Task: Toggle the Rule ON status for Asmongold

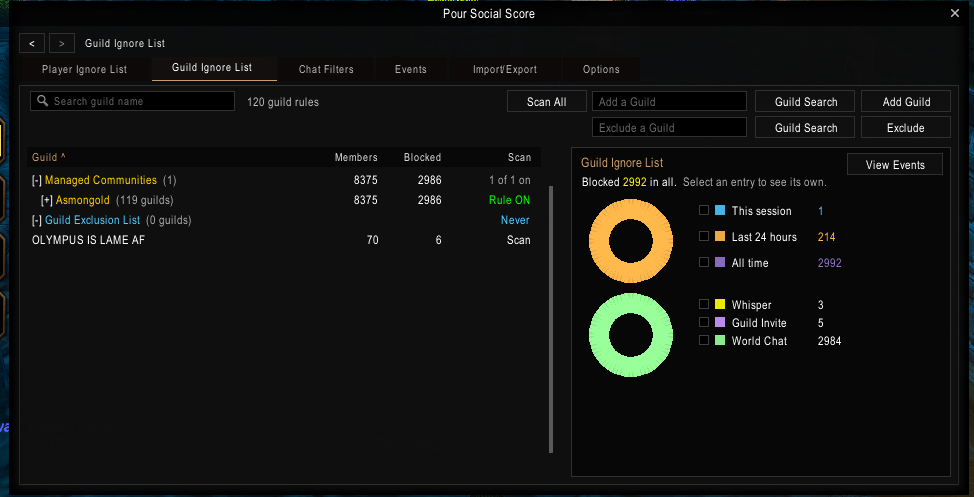Action: [509, 200]
